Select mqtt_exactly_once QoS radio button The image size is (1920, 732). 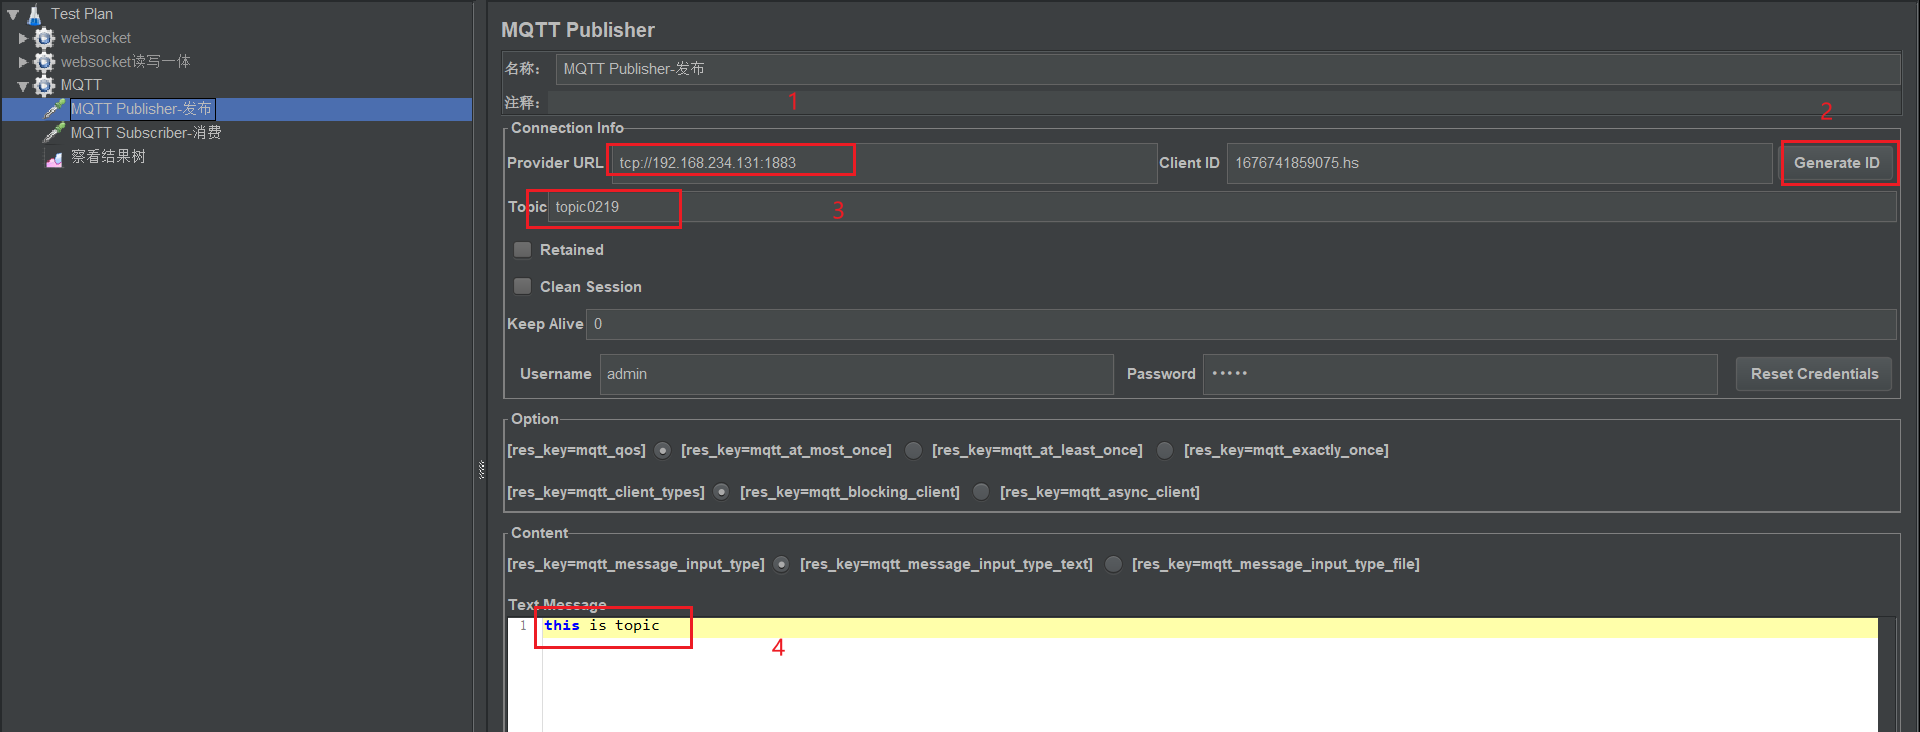tap(1165, 450)
